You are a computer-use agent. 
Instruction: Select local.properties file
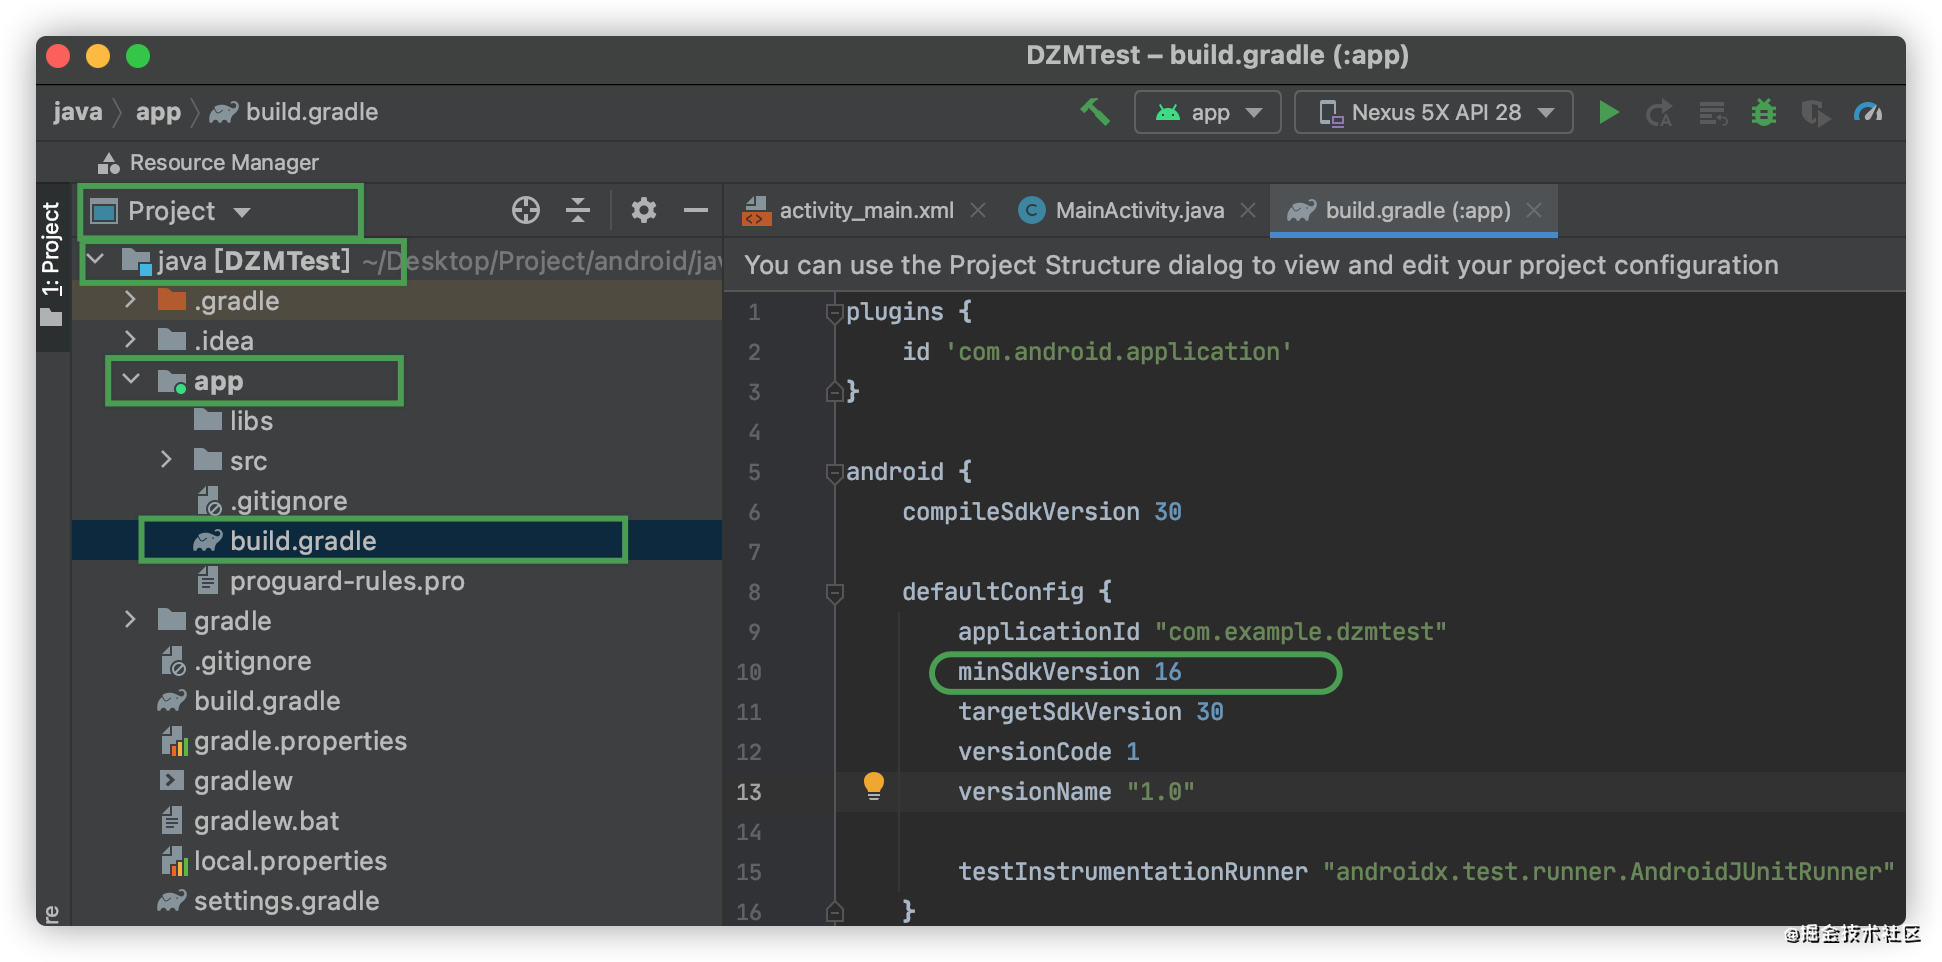[x=273, y=861]
